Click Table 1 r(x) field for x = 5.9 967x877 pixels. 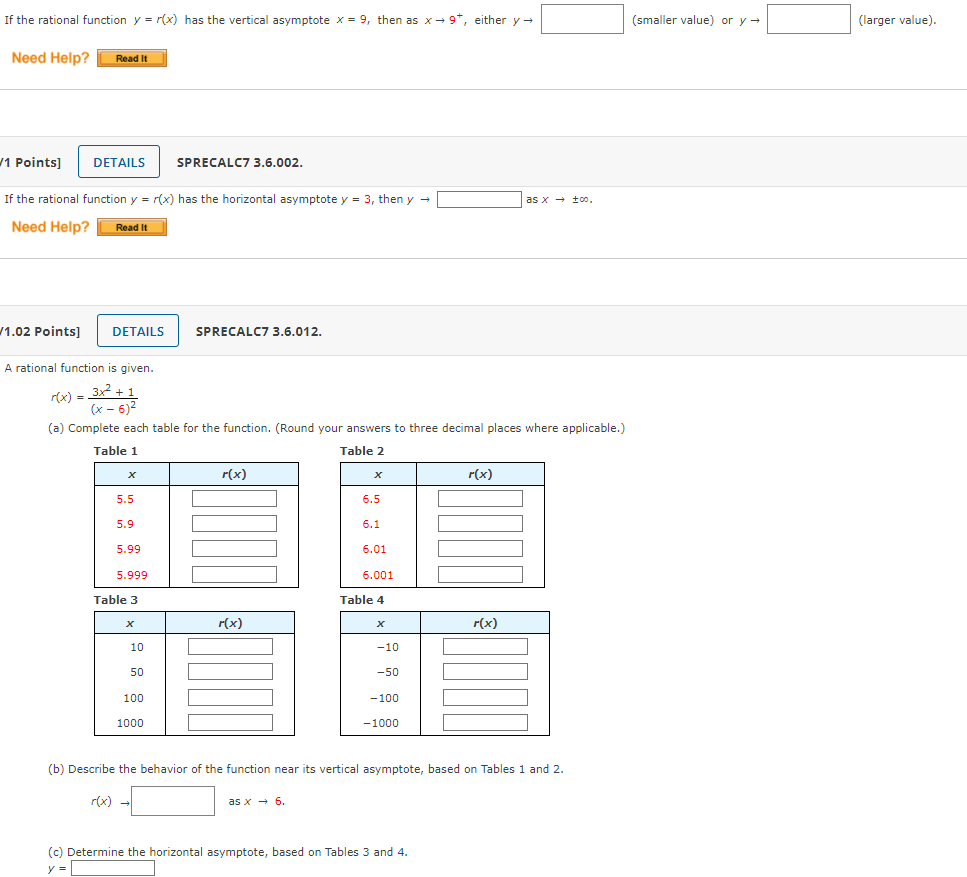tap(234, 523)
